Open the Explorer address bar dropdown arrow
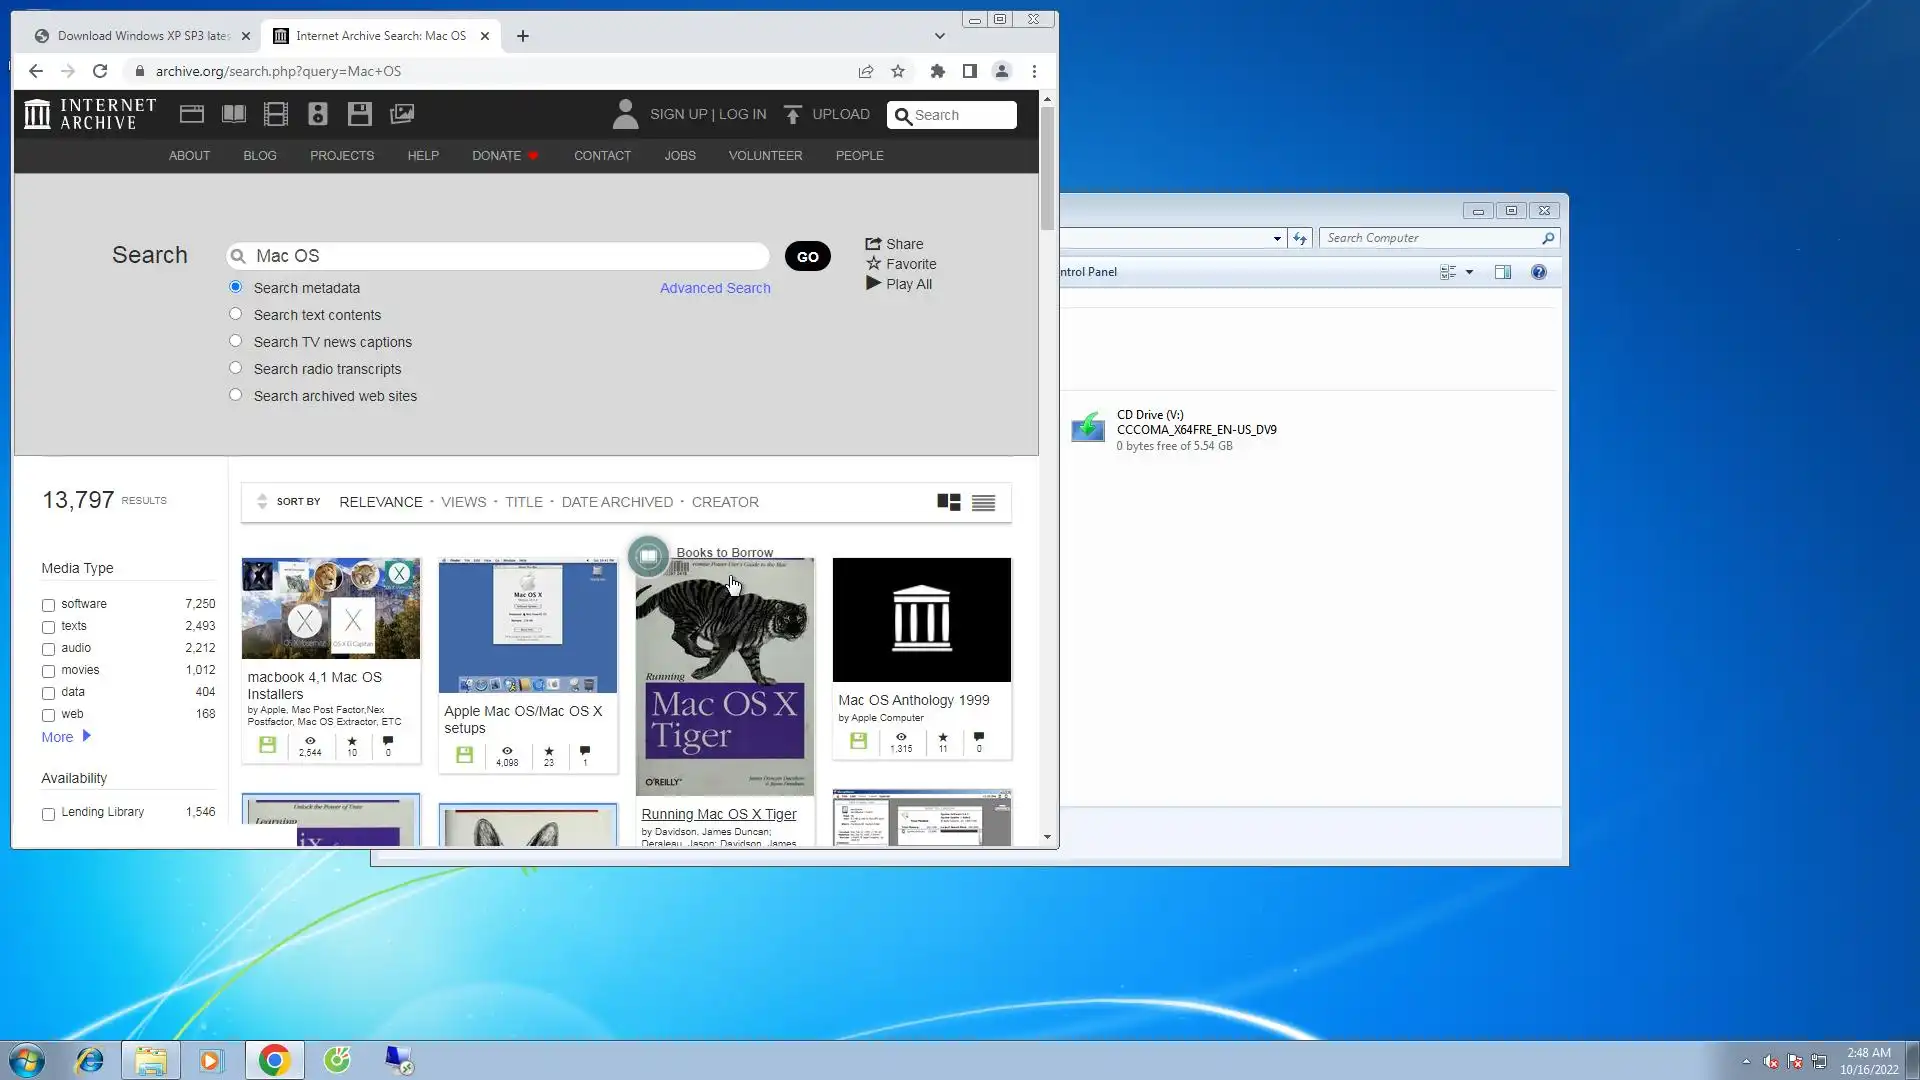The height and width of the screenshot is (1080, 1920). 1277,238
